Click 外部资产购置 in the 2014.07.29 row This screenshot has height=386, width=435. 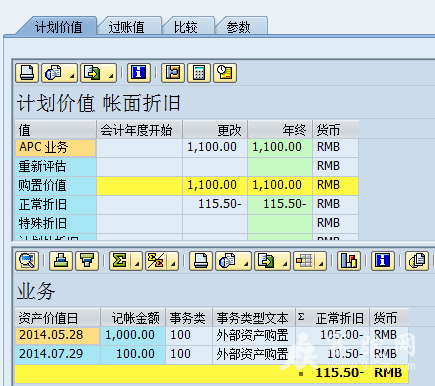coord(254,354)
